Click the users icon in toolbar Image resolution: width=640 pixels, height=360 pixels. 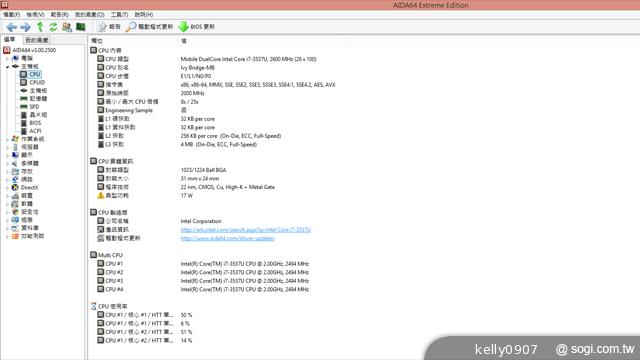(x=67, y=27)
